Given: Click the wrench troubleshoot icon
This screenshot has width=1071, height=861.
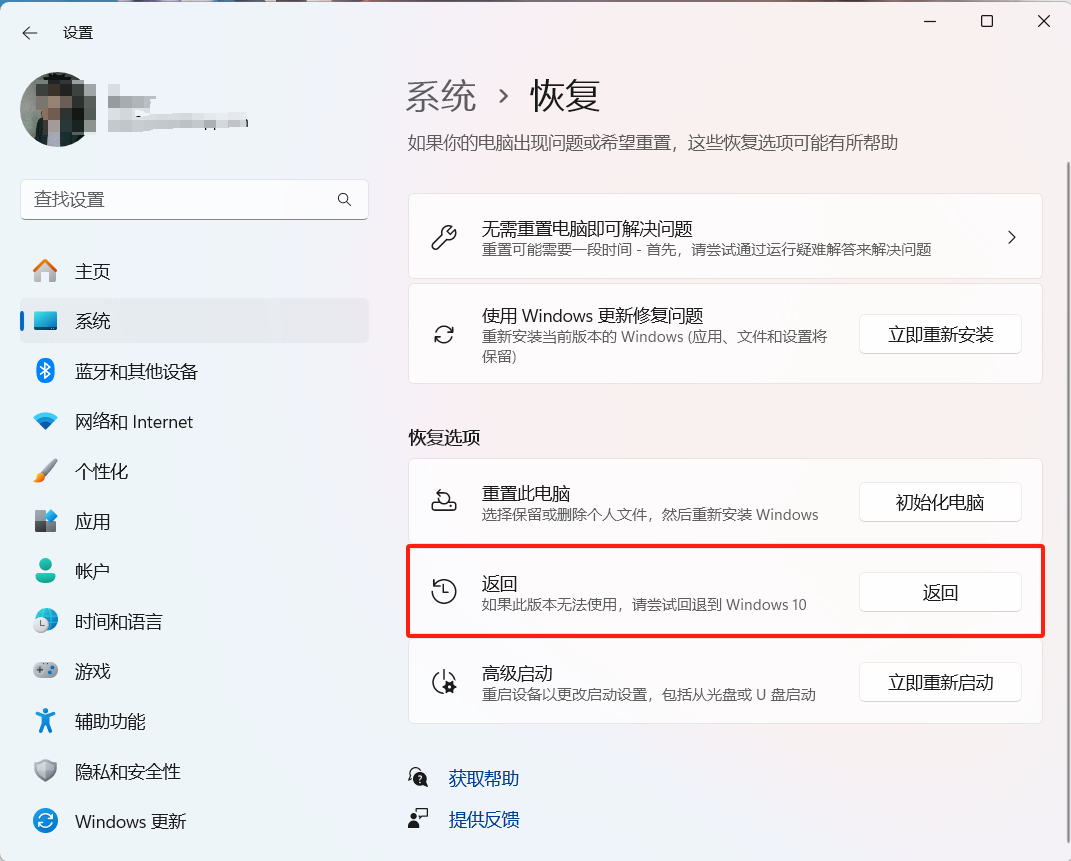Looking at the screenshot, I should (444, 237).
